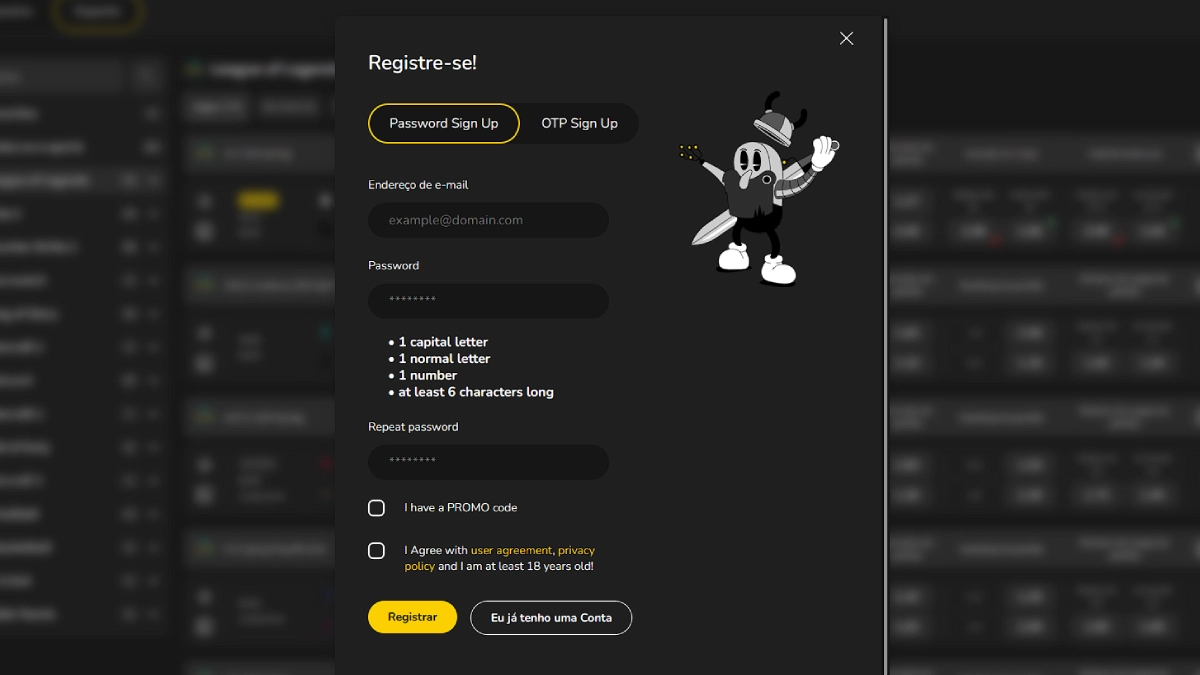Click the Registre-se! dialog heading
This screenshot has height=675, width=1200.
click(x=422, y=63)
